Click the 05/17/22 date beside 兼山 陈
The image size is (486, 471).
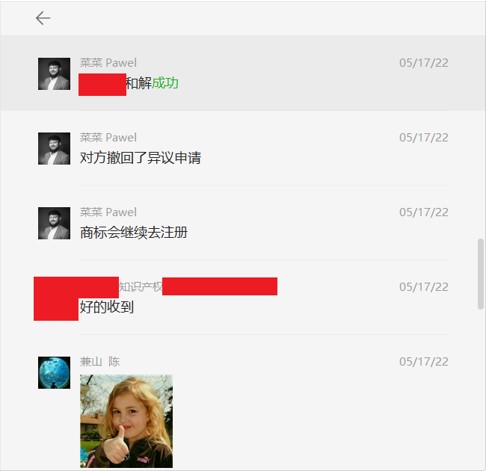(424, 361)
